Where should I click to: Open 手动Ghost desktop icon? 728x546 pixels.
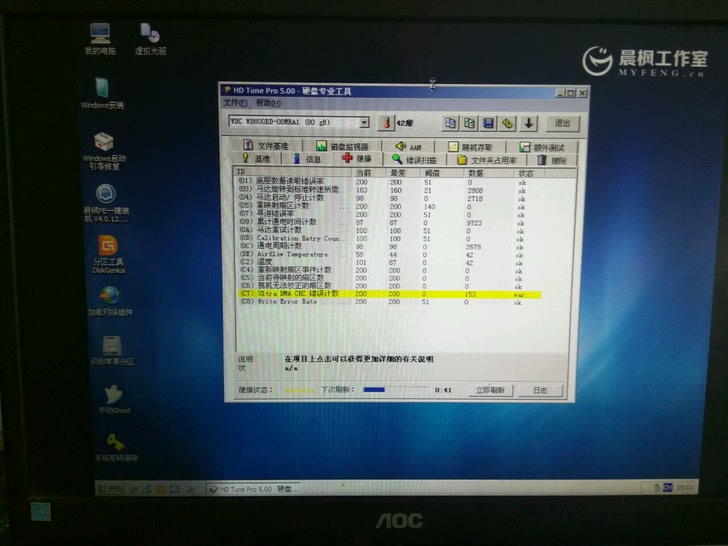pos(114,399)
